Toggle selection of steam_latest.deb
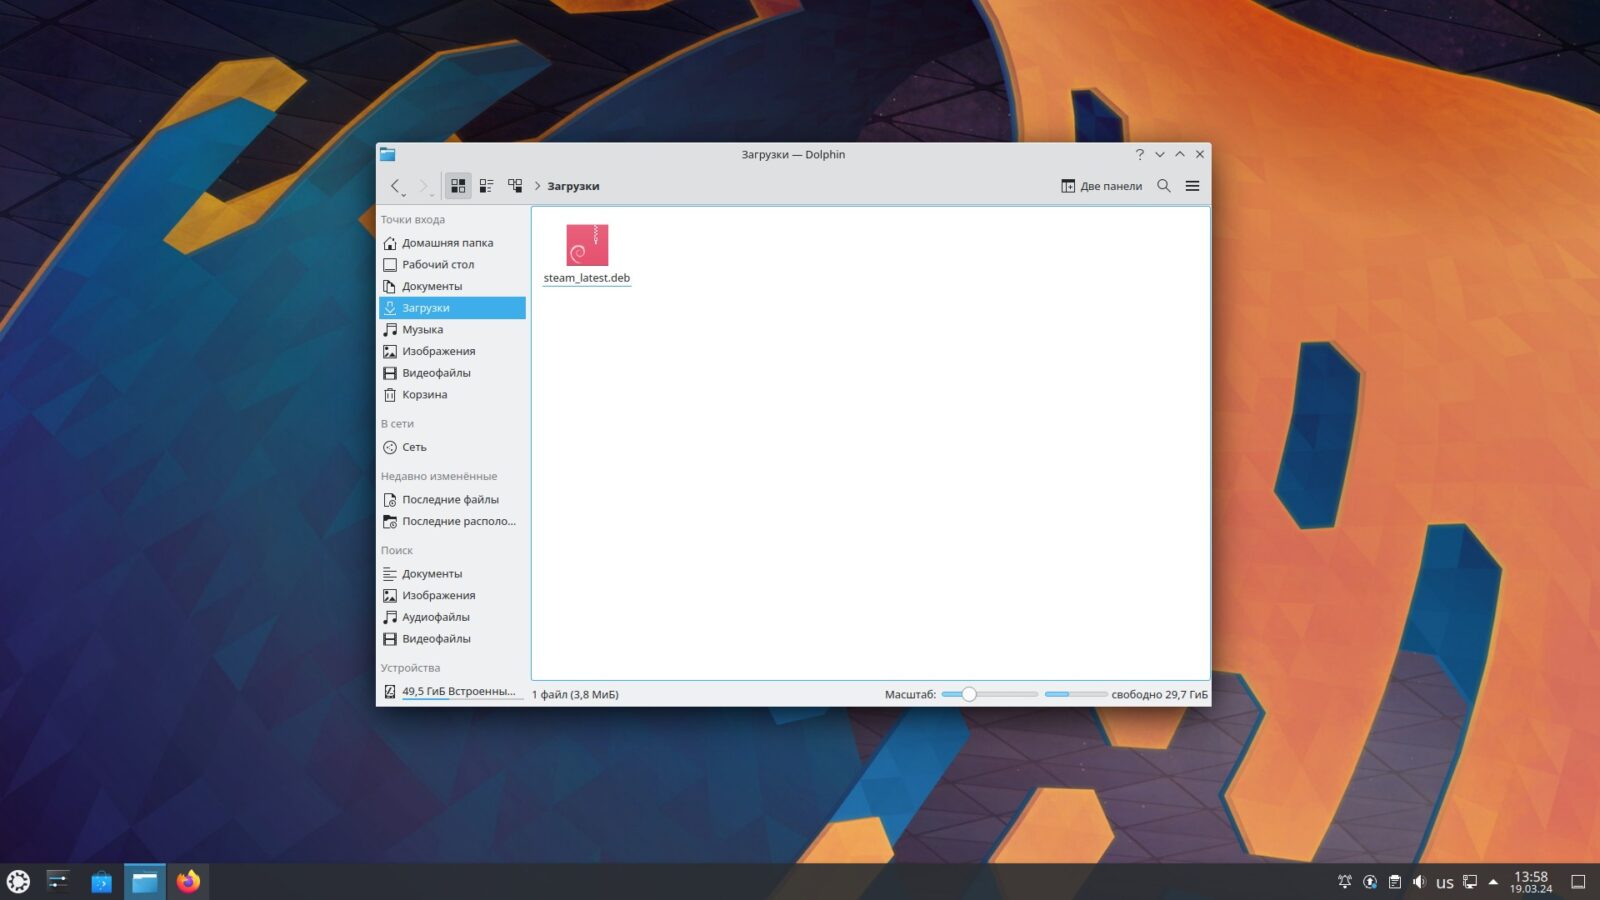The width and height of the screenshot is (1600, 900). point(587,244)
